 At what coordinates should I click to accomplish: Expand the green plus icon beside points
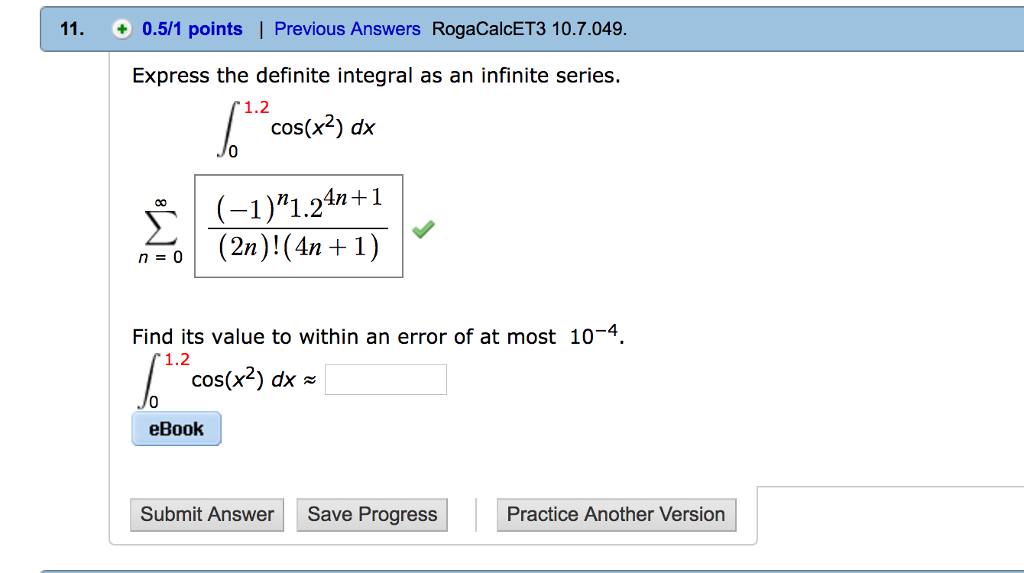point(122,29)
